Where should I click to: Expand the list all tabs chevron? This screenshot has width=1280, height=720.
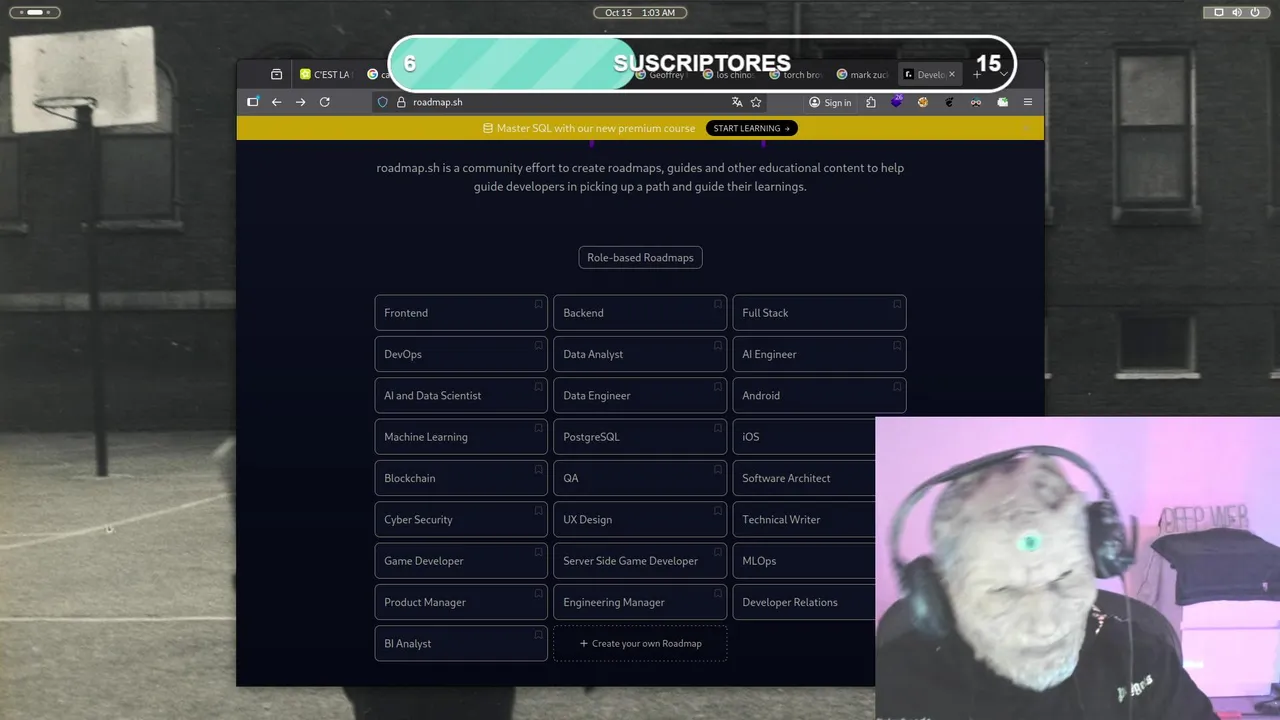tap(1004, 74)
